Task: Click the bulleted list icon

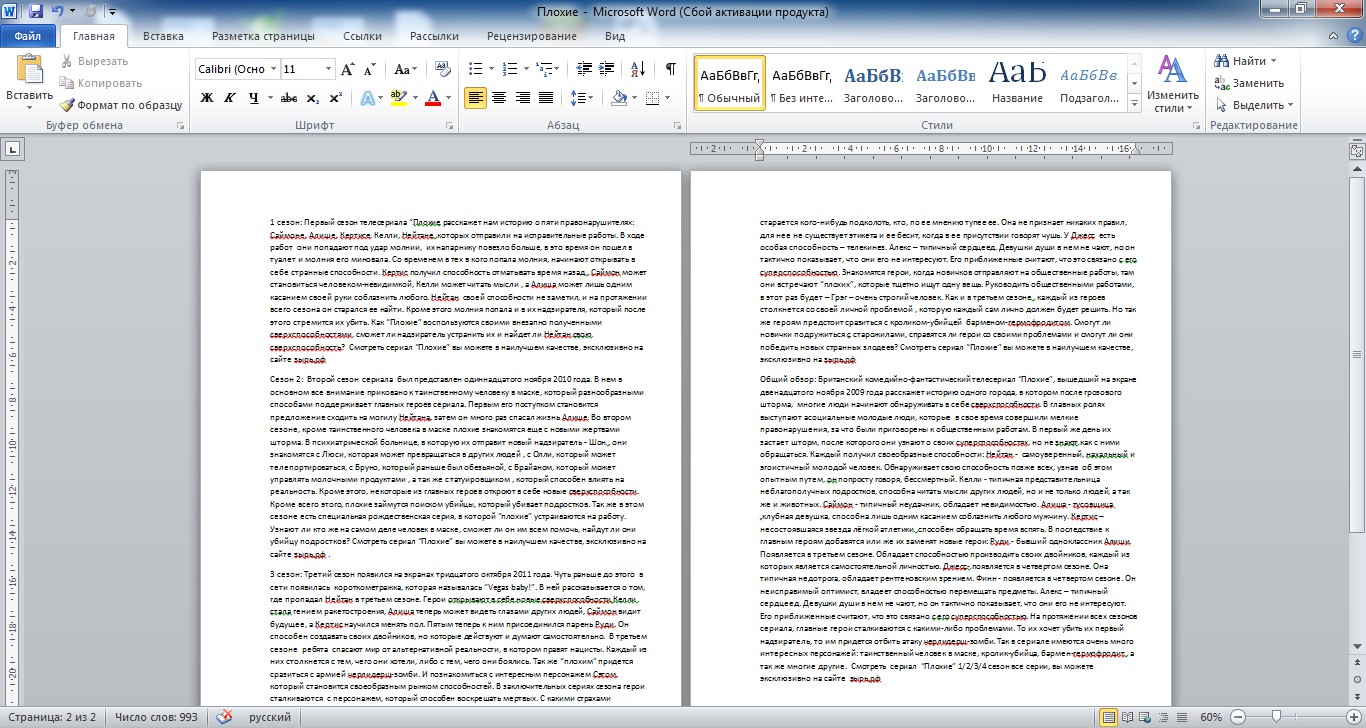Action: coord(475,69)
